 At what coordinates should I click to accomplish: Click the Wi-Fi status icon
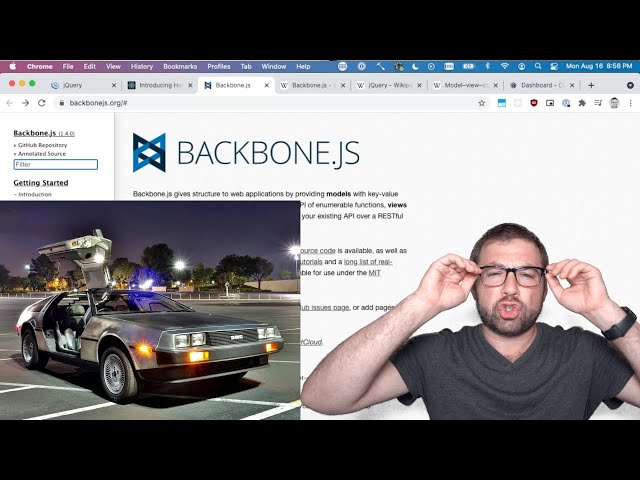click(505, 66)
